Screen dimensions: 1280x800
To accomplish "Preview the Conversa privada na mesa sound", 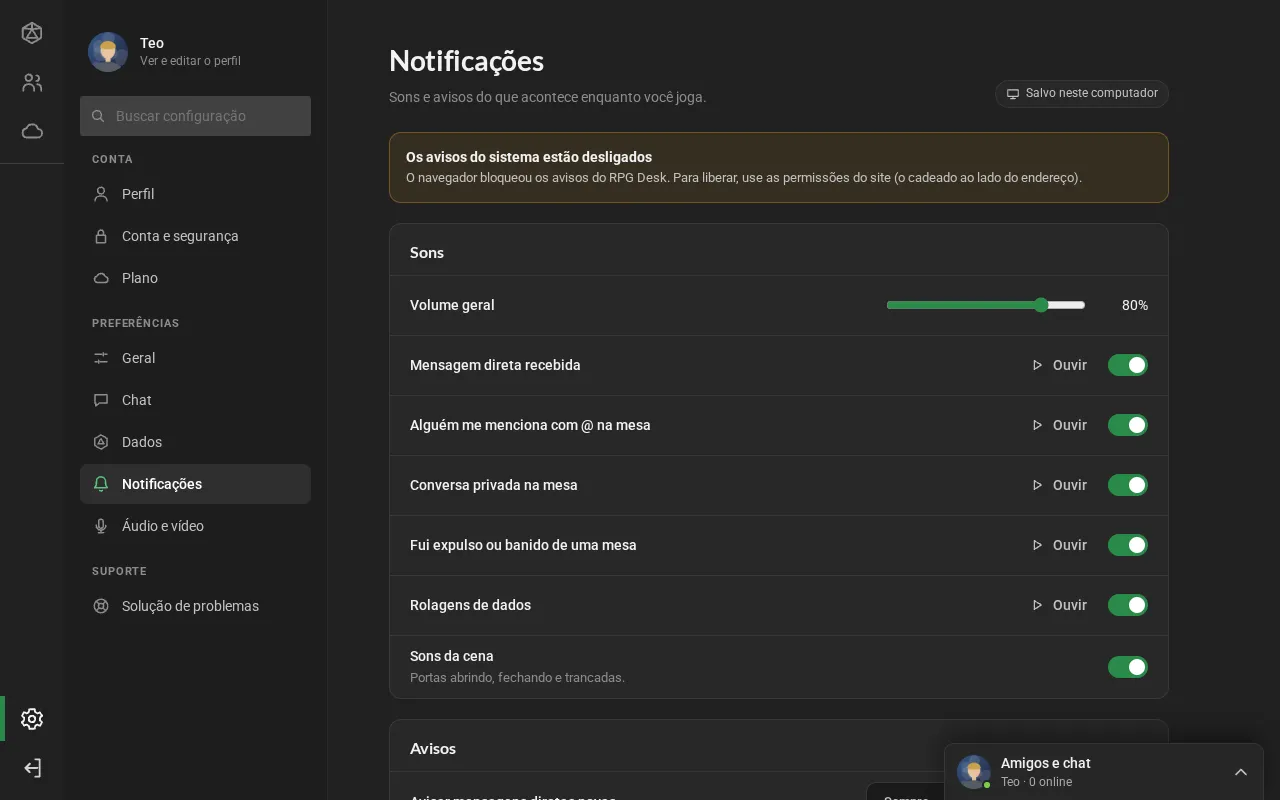I will (1059, 485).
